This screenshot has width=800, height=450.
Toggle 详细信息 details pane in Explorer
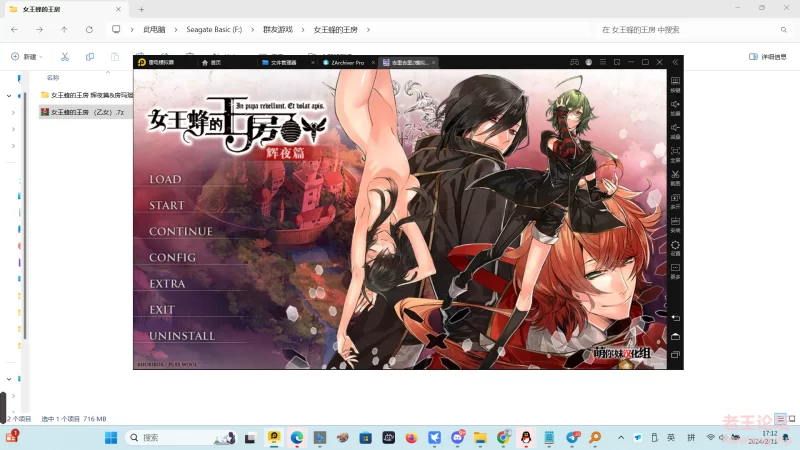click(767, 57)
